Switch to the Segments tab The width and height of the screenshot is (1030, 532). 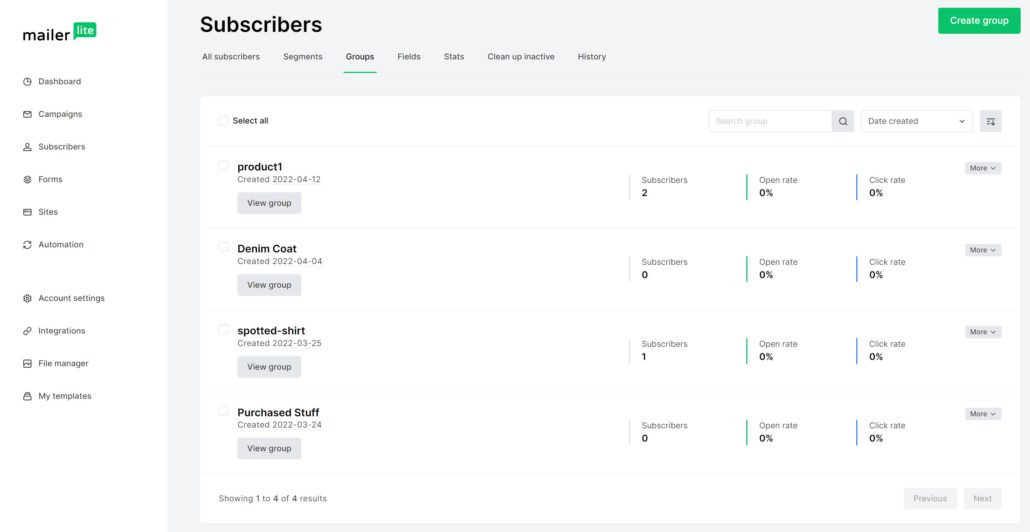302,57
